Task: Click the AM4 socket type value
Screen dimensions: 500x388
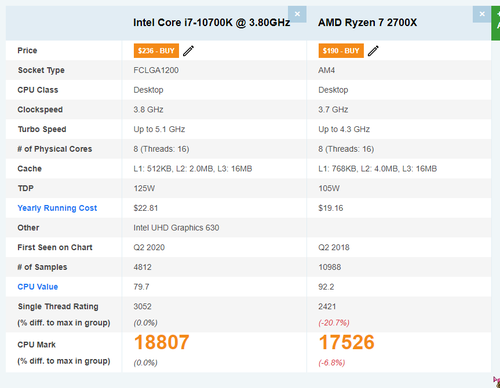Action: point(327,70)
